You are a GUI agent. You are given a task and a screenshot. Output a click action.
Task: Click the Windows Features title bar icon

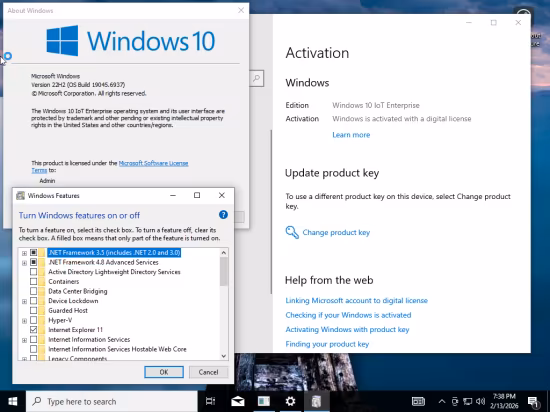20,196
